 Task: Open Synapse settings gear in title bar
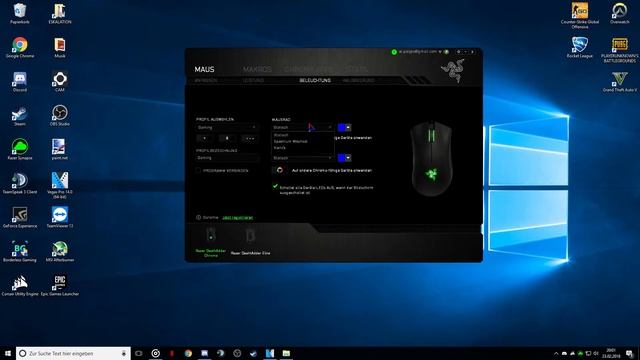[x=458, y=52]
